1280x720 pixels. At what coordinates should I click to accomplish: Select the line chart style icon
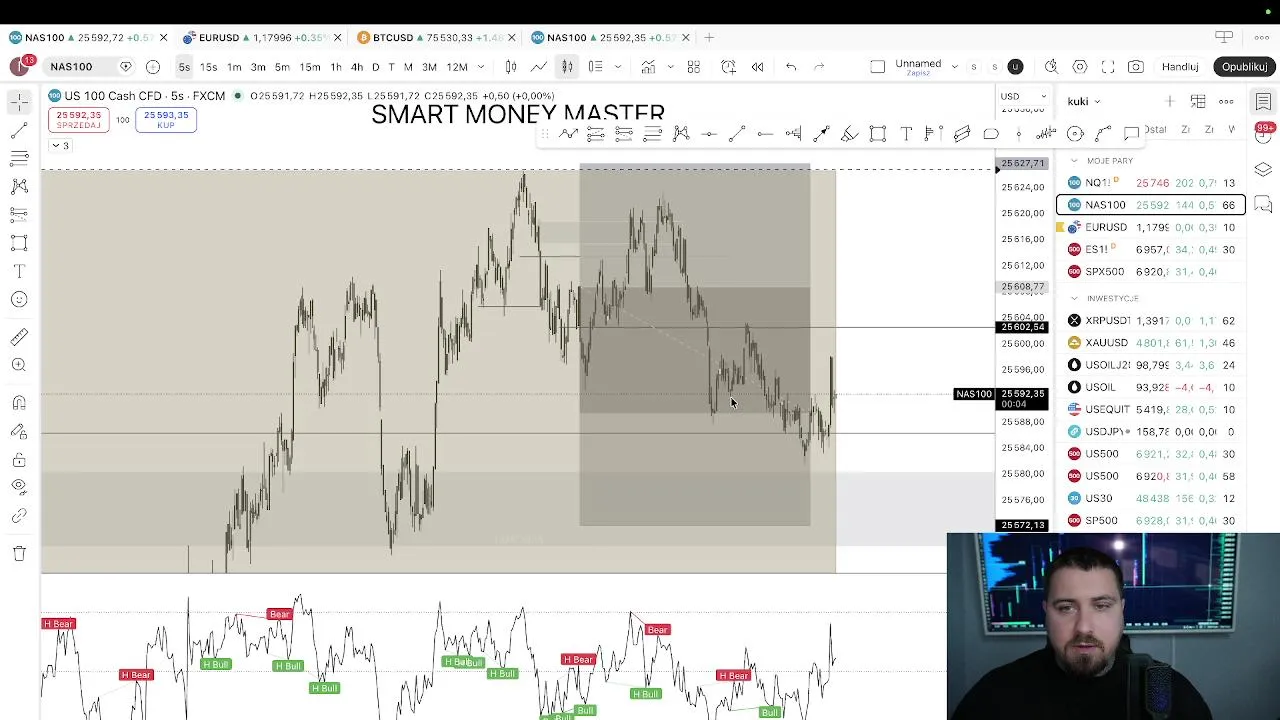(x=539, y=67)
